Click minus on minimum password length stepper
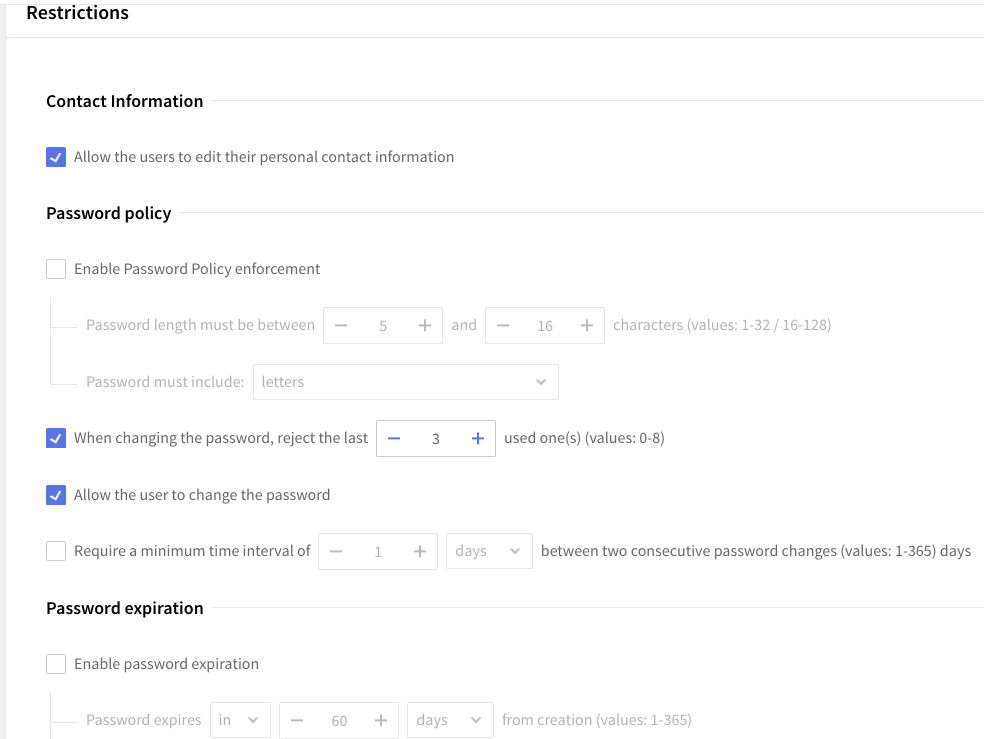 tap(342, 325)
